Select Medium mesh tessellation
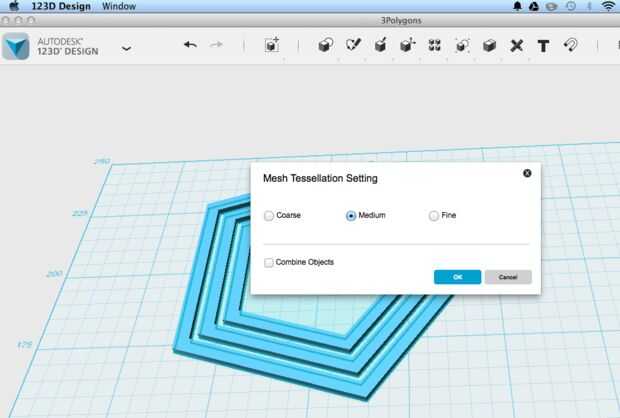Image resolution: width=620 pixels, height=418 pixels. [351, 216]
